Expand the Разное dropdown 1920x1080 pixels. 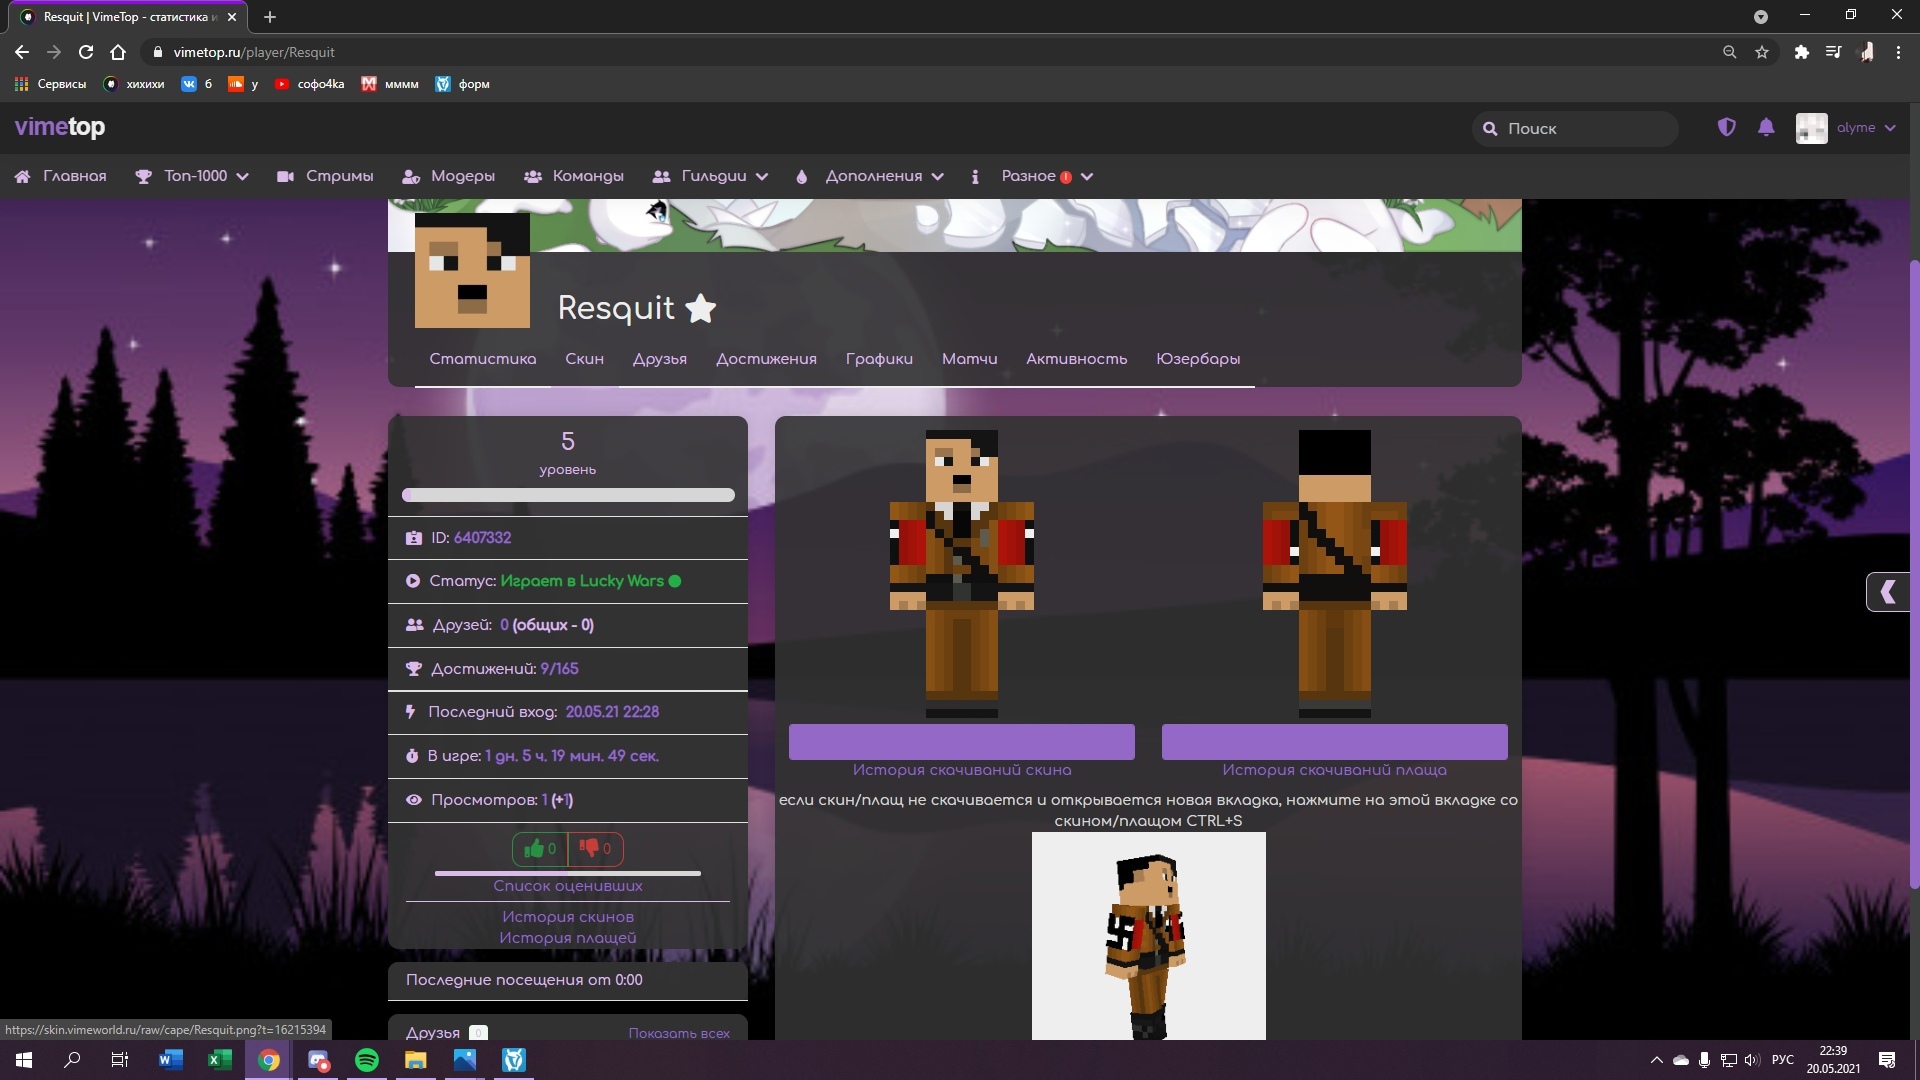coord(1047,176)
